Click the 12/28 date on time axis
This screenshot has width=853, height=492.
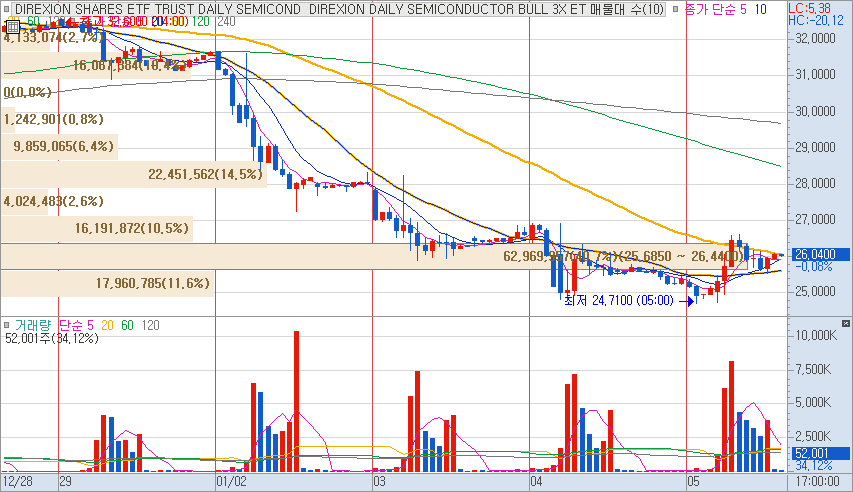tap(17, 482)
